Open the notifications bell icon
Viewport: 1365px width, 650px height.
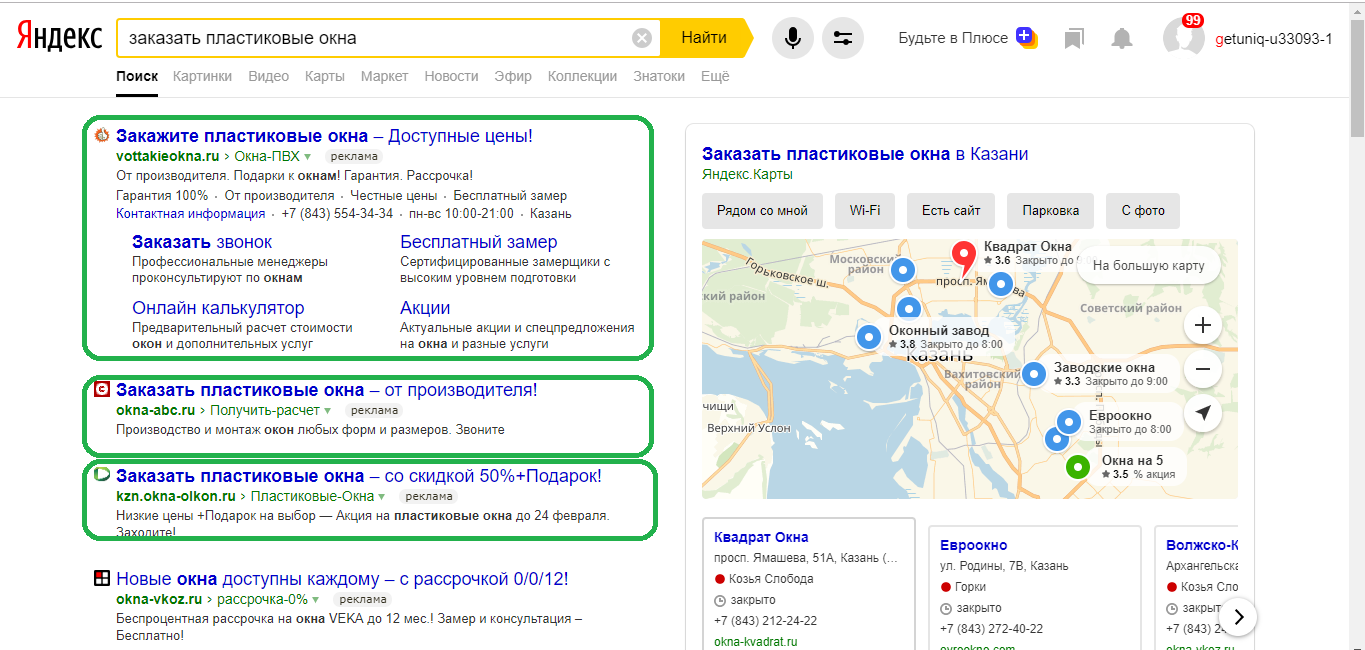point(1122,38)
